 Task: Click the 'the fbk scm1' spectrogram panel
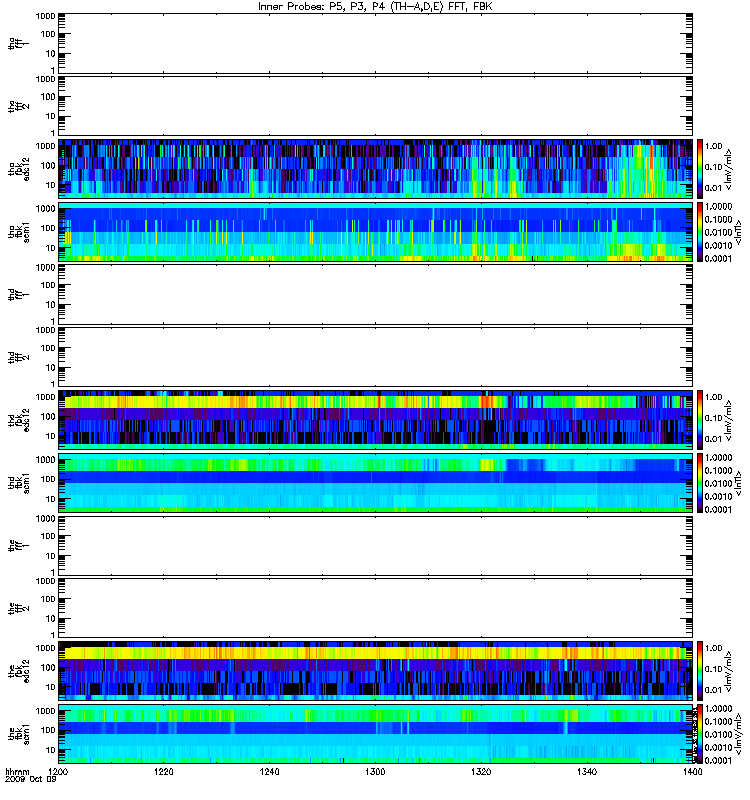375,734
